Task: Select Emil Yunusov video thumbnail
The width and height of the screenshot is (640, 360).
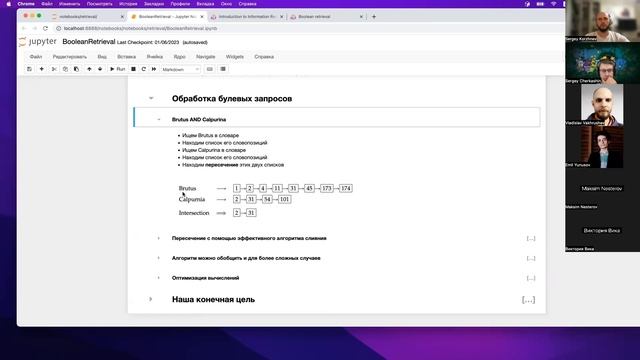Action: click(x=602, y=147)
